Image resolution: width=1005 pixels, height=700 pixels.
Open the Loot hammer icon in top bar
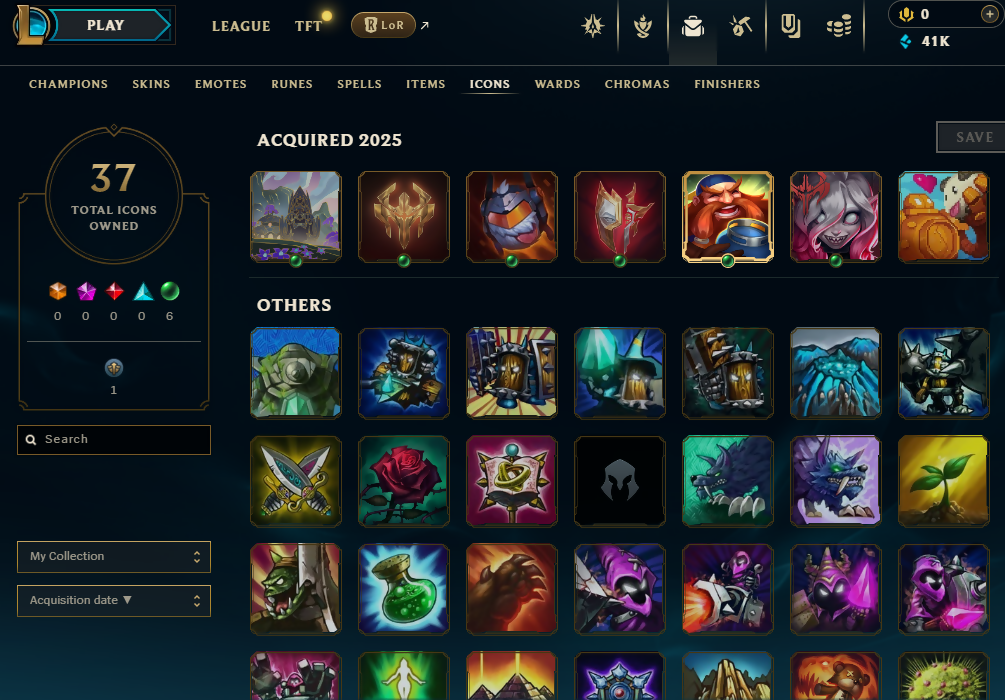(741, 26)
